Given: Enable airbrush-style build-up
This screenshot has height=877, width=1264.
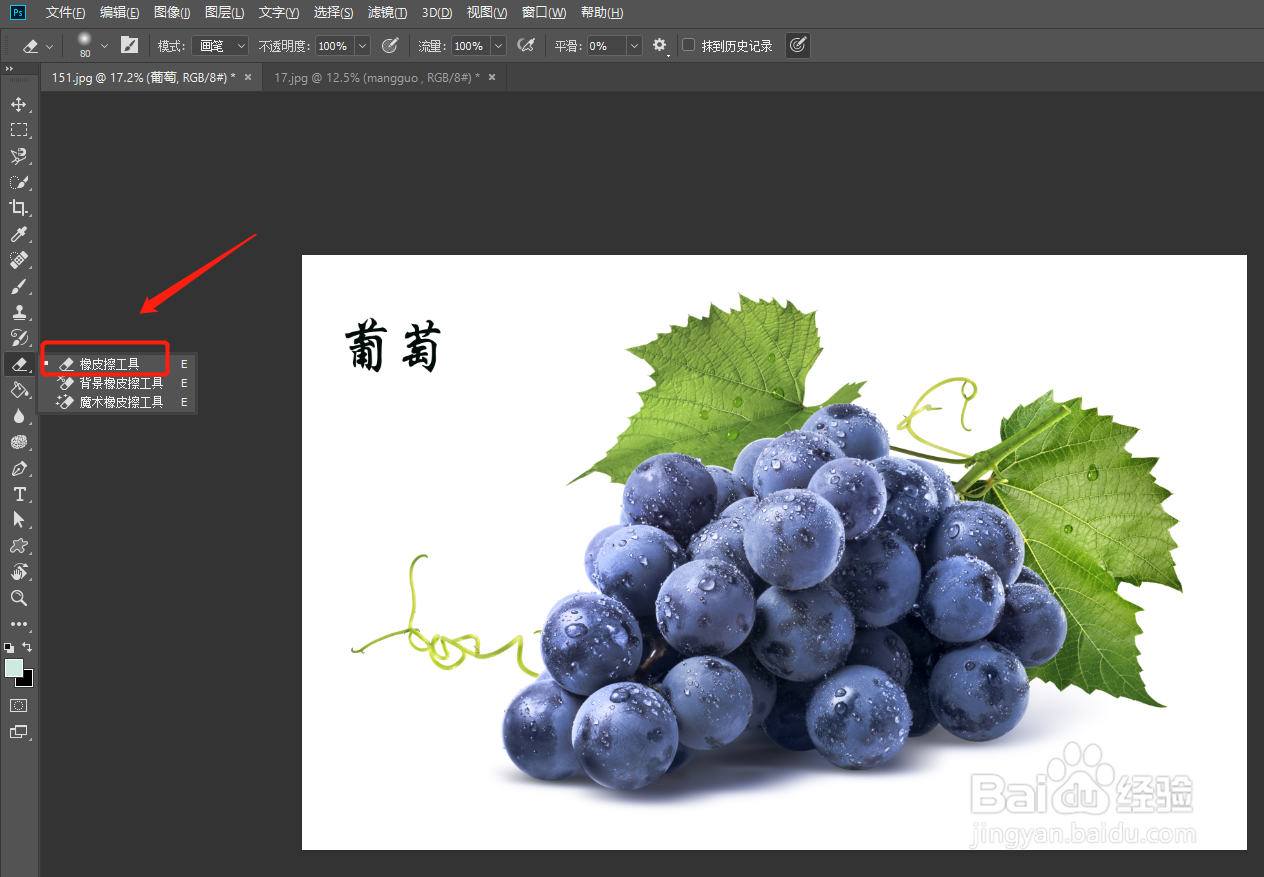Looking at the screenshot, I should [x=526, y=45].
